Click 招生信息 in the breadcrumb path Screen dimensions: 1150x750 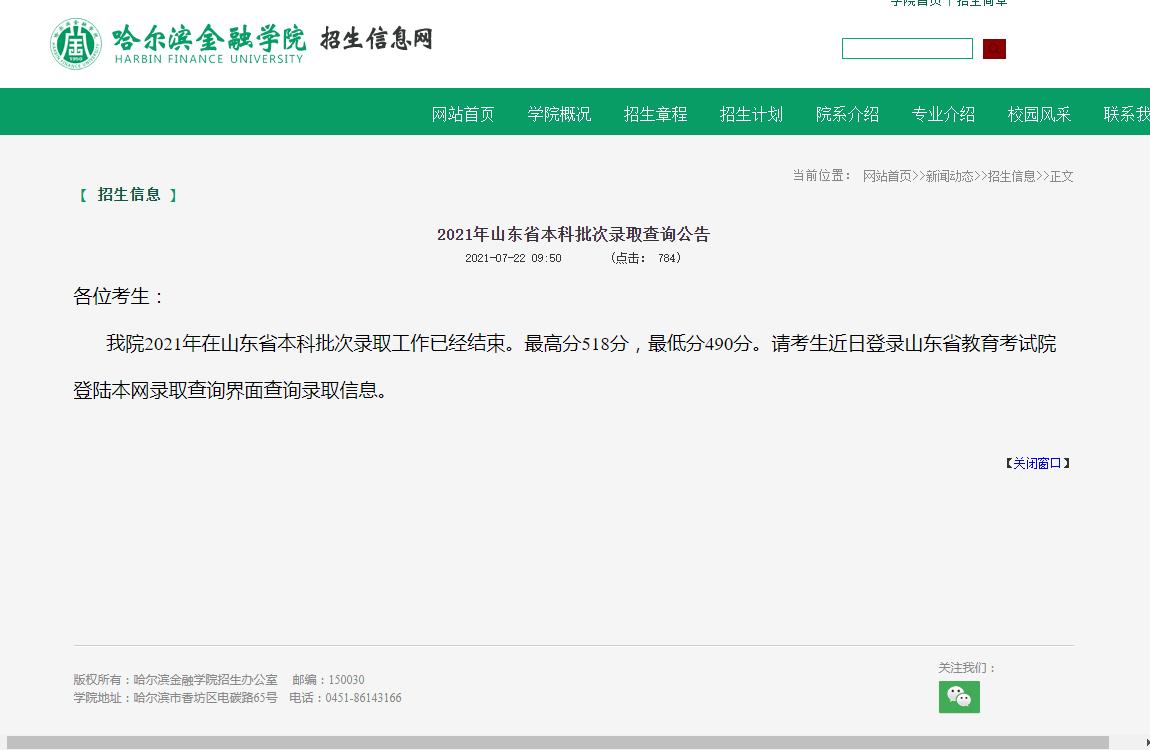1011,176
